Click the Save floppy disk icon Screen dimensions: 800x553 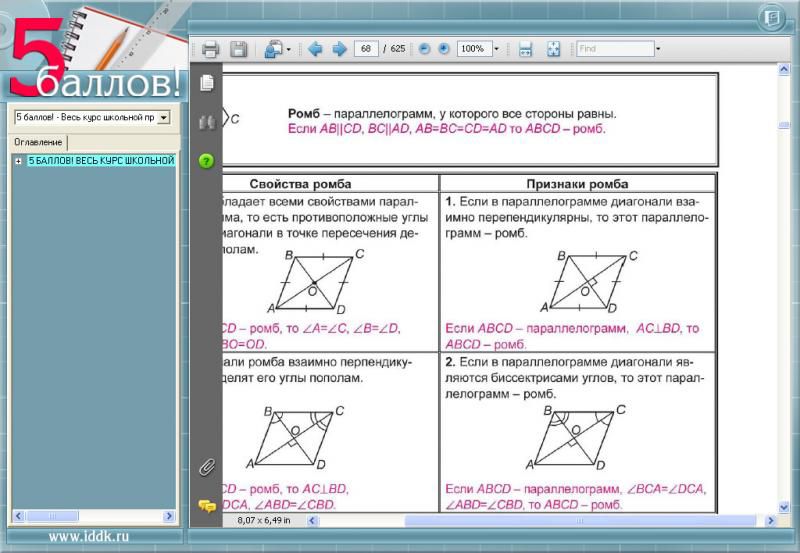coord(239,49)
